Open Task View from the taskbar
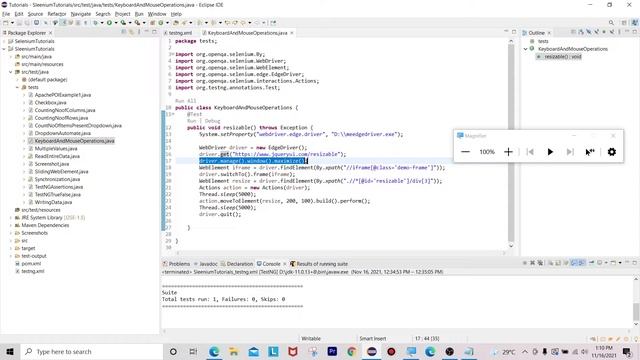The width and height of the screenshot is (640, 360). pyautogui.click(x=193, y=351)
